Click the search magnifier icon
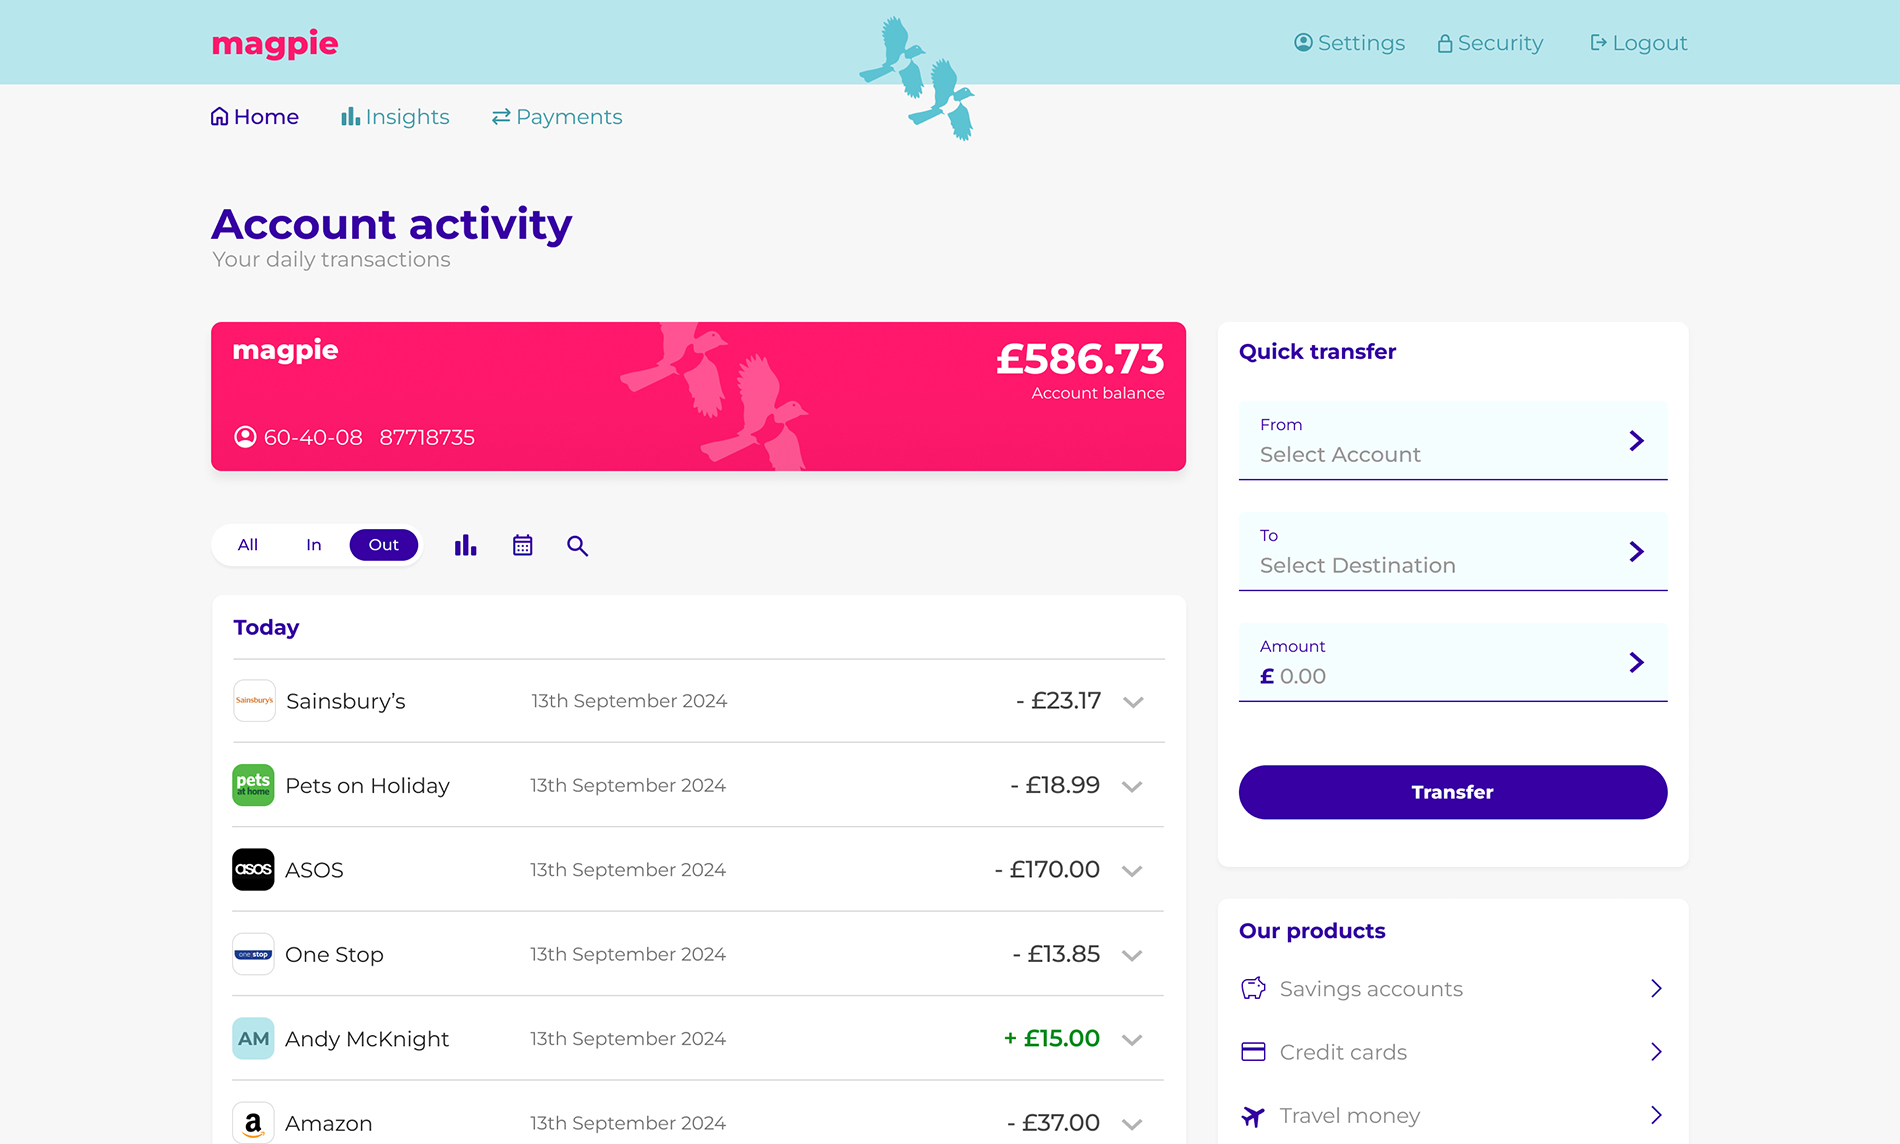1900x1144 pixels. 577,546
